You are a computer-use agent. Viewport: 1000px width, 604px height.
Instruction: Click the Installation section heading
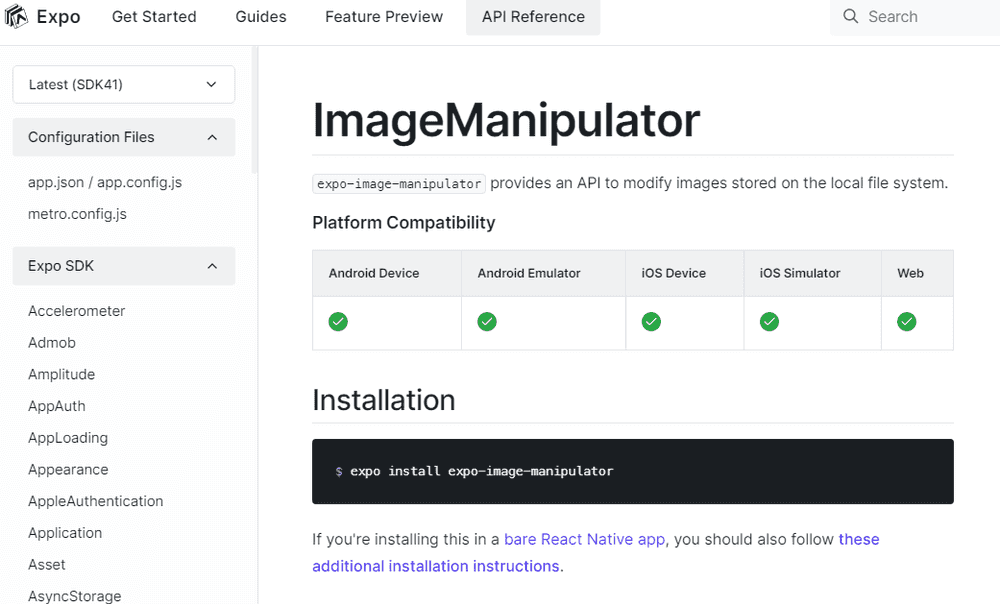tap(383, 401)
